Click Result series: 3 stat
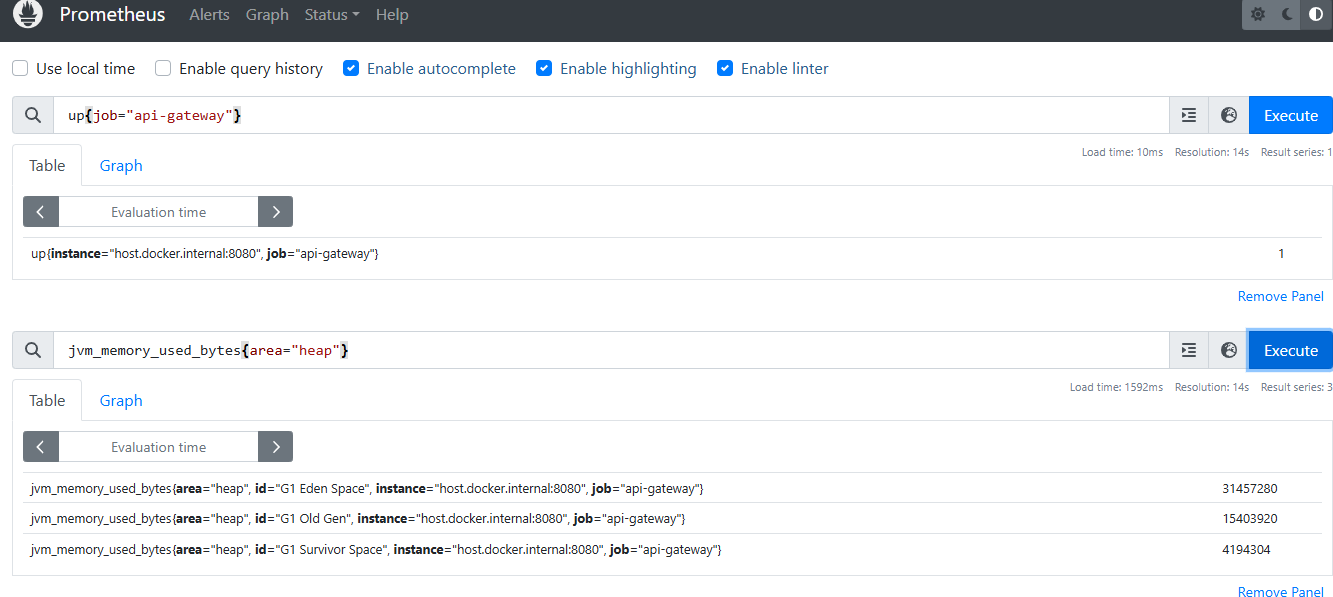1333x597 pixels. [1296, 387]
